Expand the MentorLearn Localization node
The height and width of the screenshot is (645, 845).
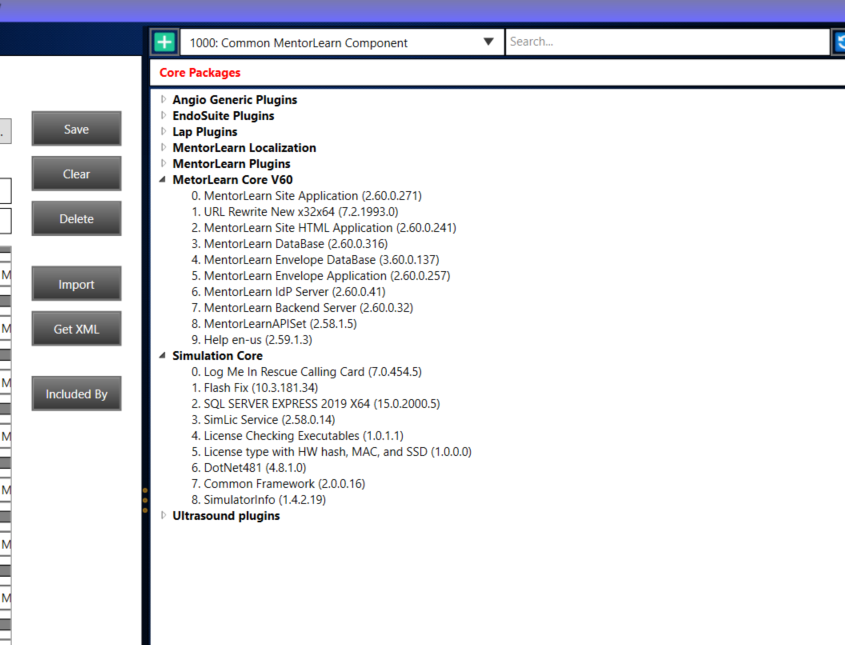(x=163, y=147)
